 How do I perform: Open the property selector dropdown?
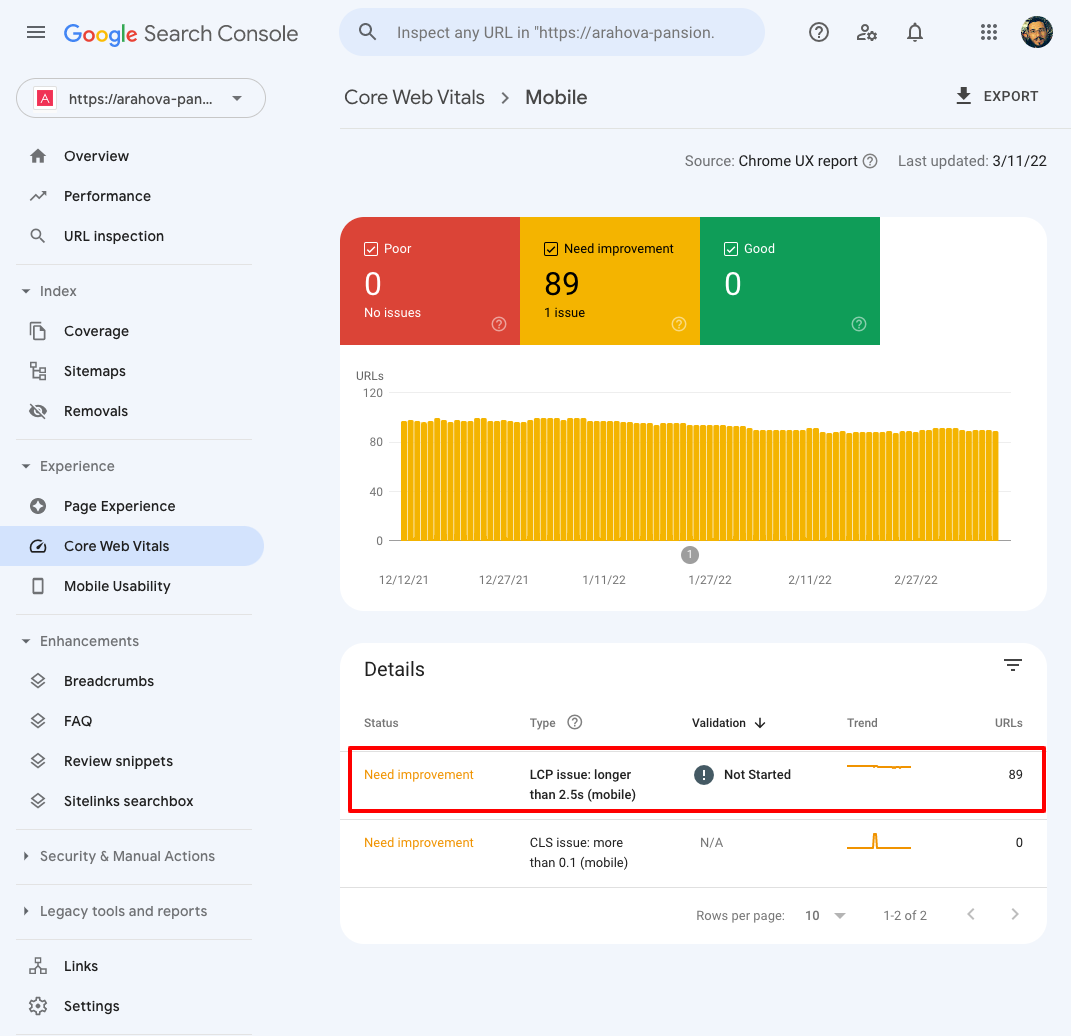click(141, 98)
